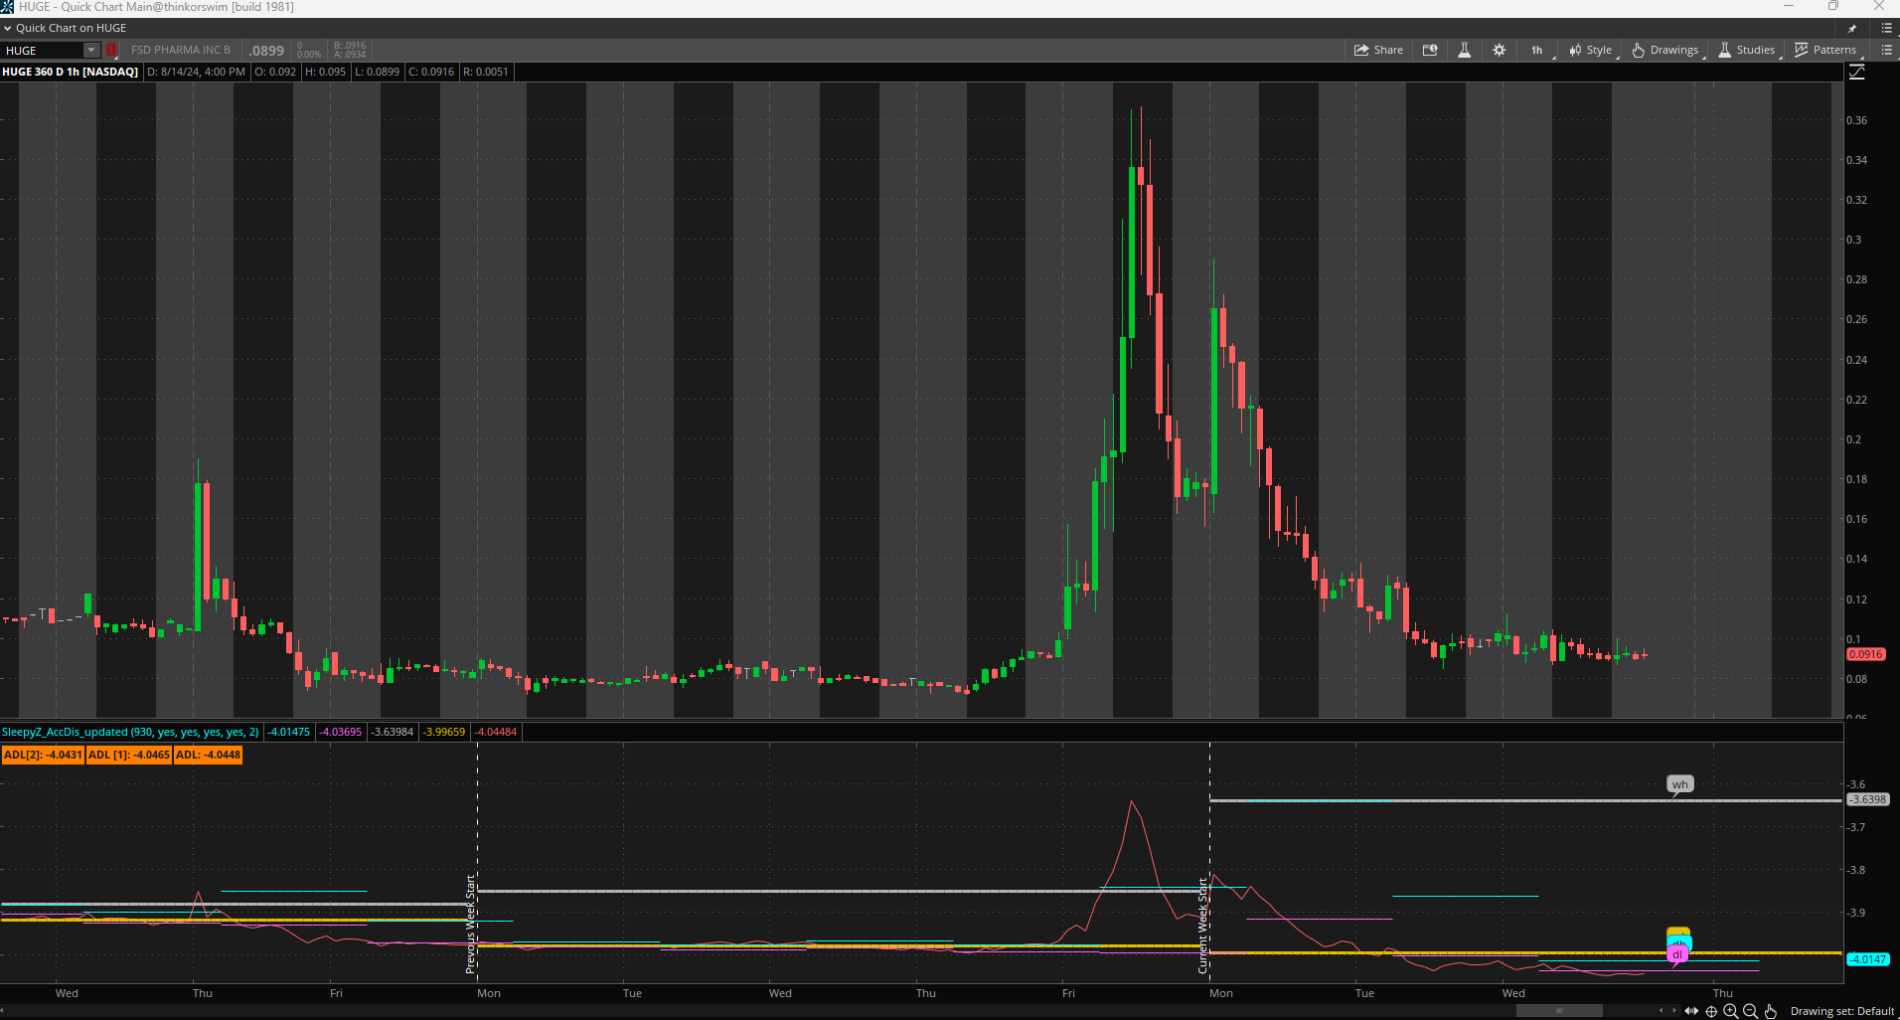
Task: Open the Style menu
Action: click(1590, 50)
